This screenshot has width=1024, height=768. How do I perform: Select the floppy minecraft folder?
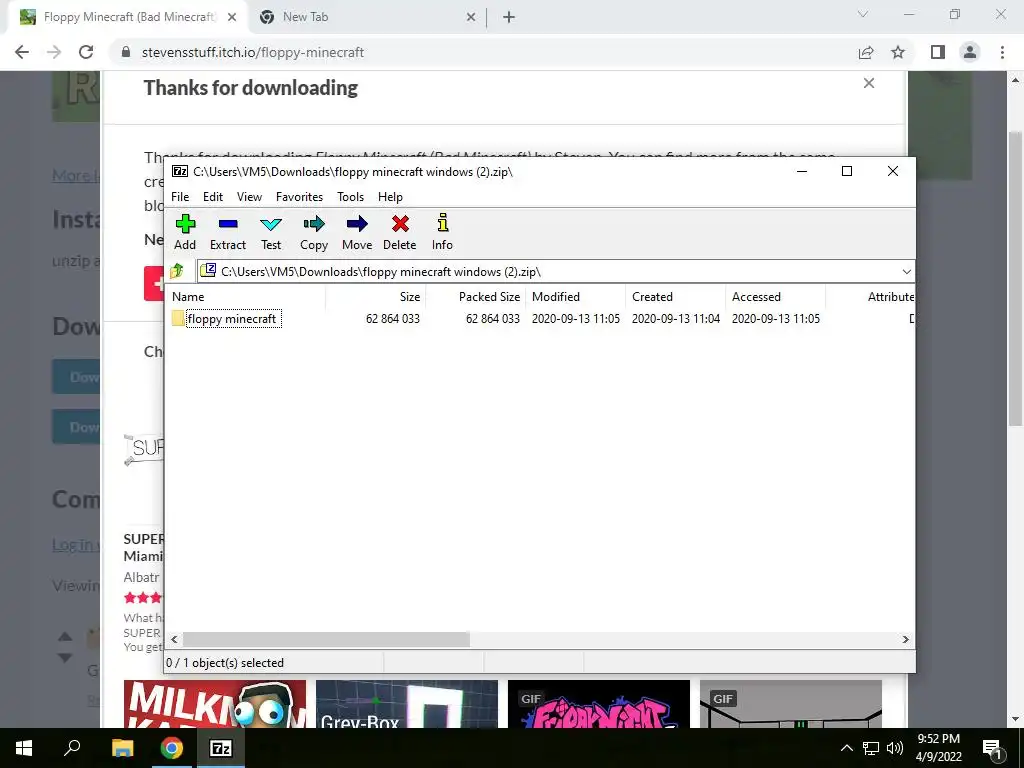(x=226, y=319)
